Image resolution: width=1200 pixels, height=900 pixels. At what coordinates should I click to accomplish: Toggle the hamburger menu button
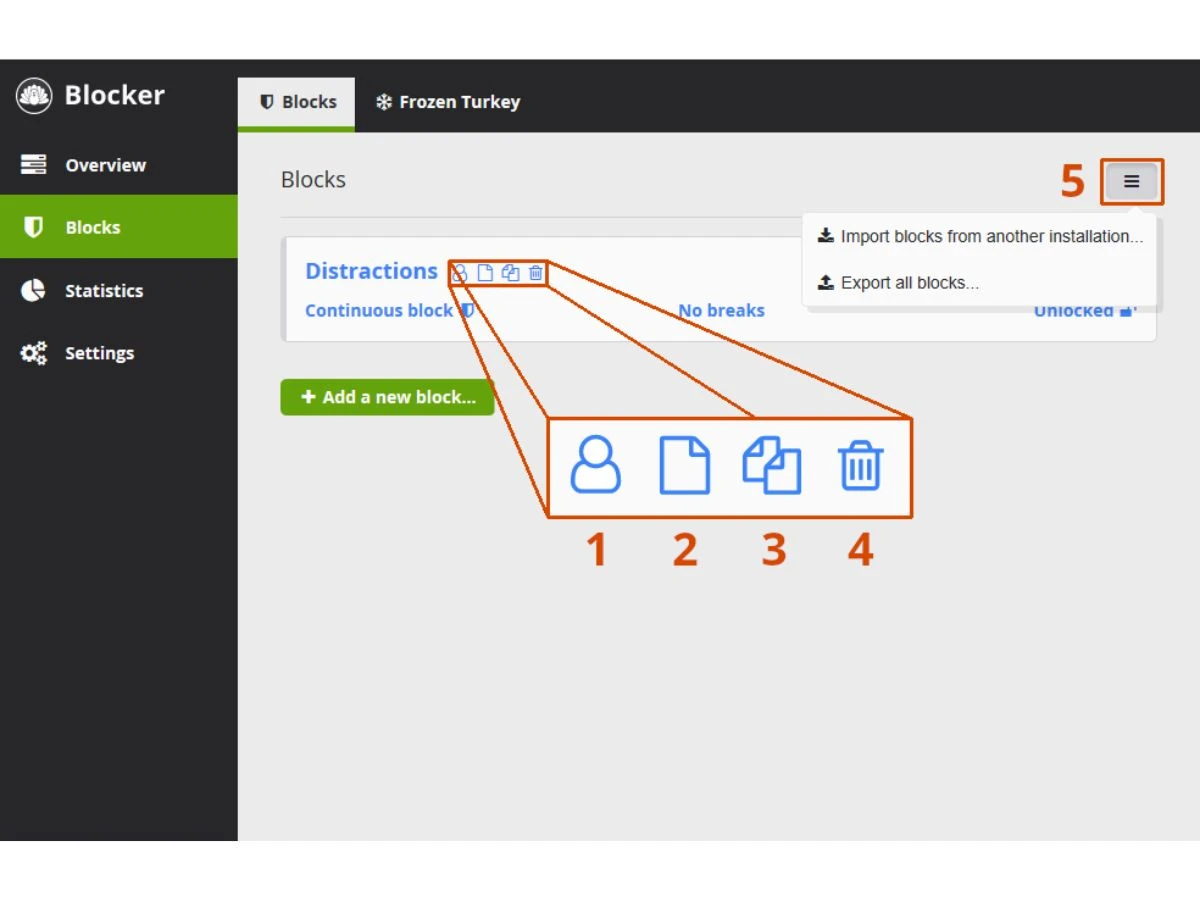pos(1131,181)
